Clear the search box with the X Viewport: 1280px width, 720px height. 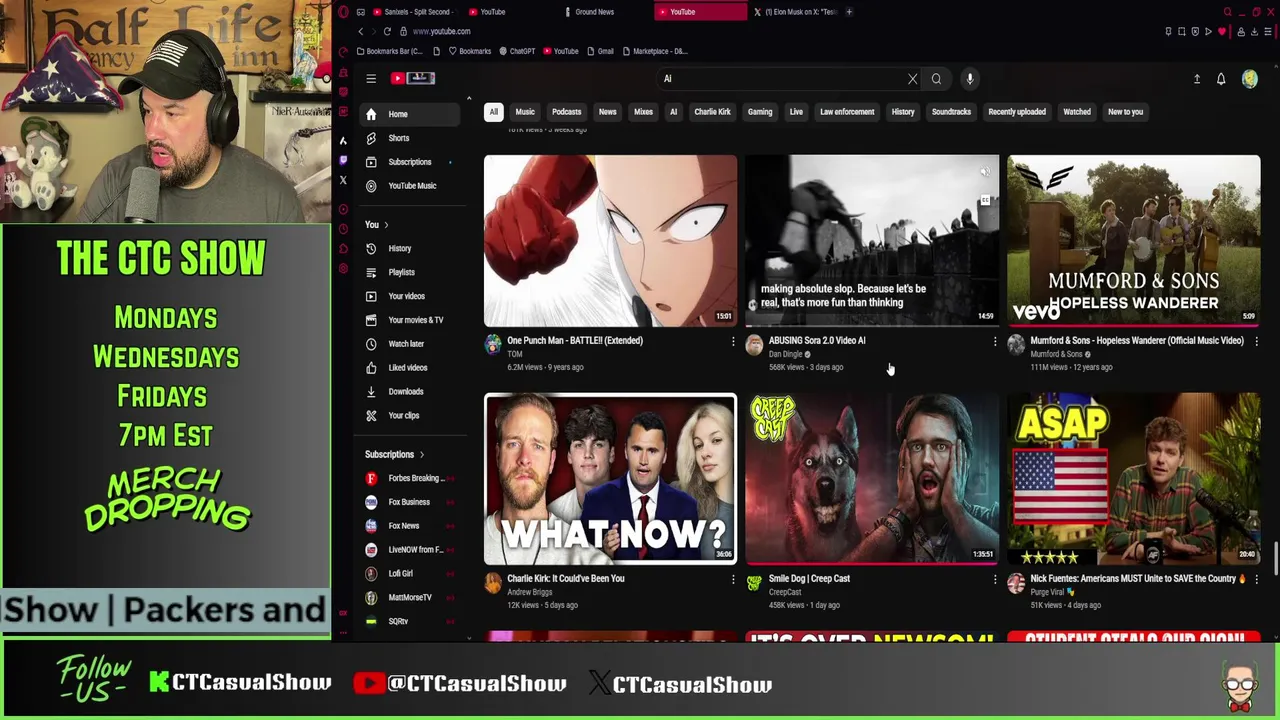tap(912, 79)
